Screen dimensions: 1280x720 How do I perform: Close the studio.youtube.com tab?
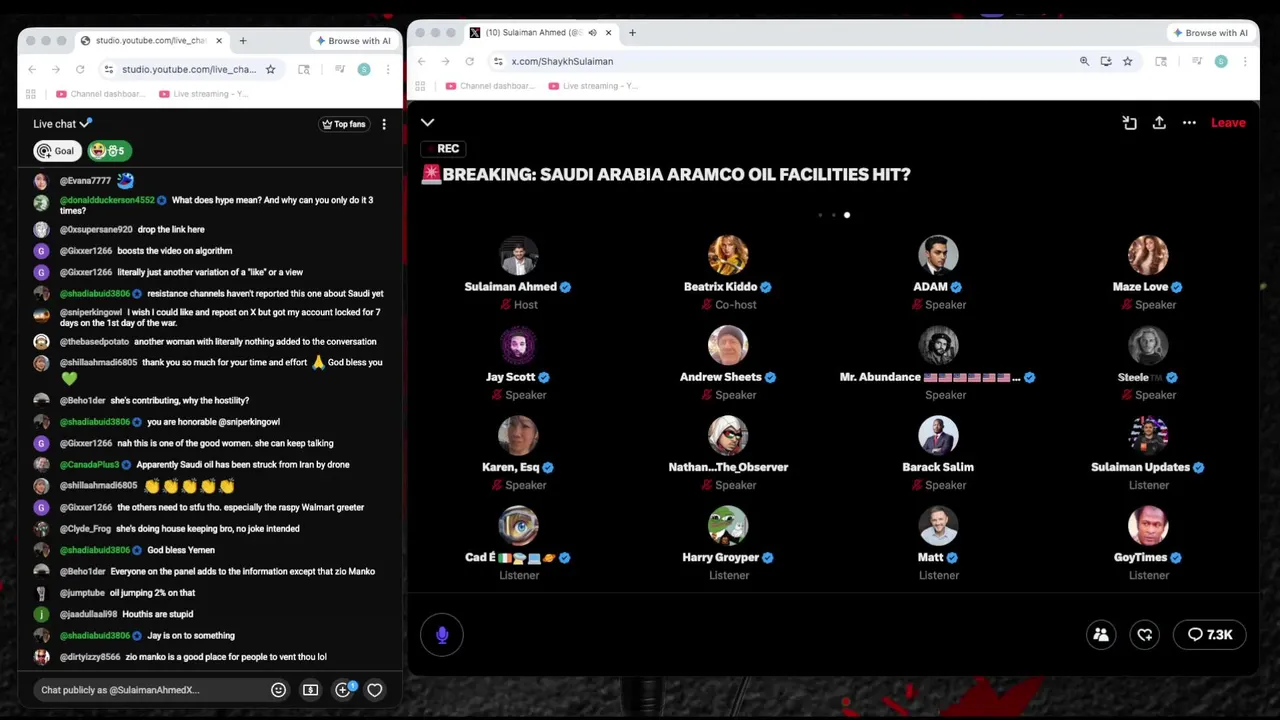point(219,40)
